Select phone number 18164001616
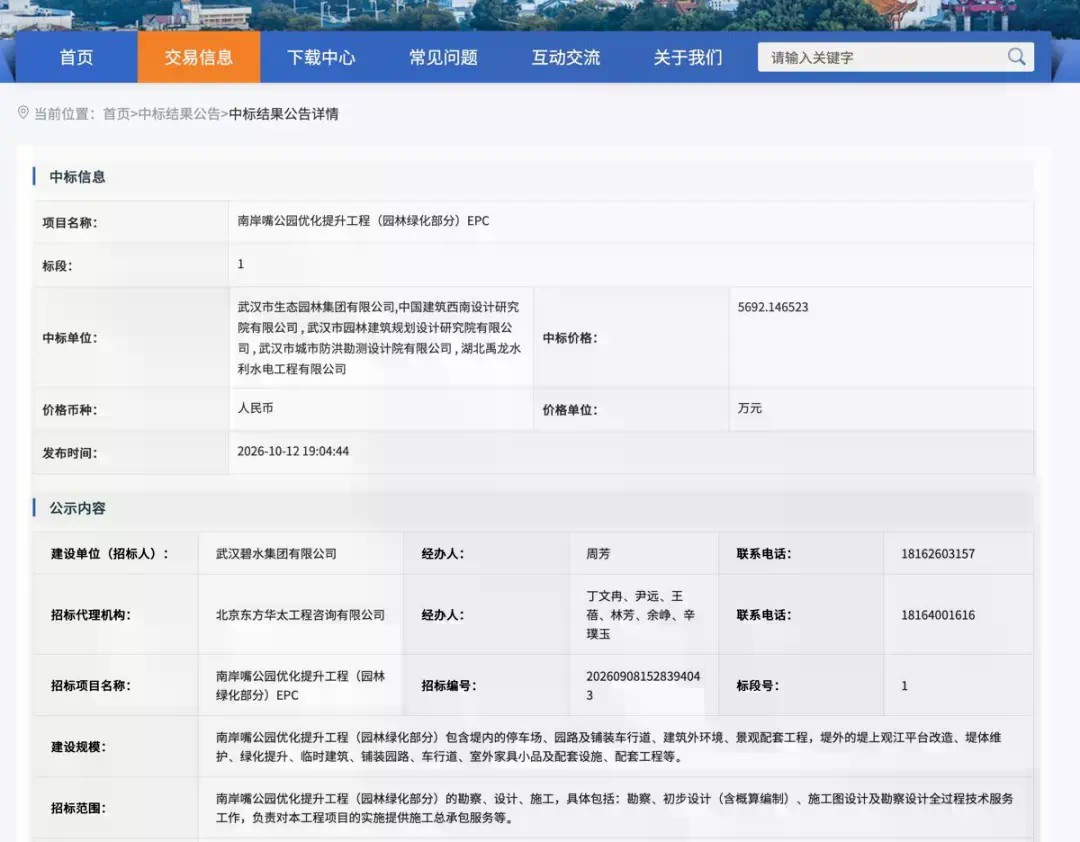The height and width of the screenshot is (842, 1080). coord(937,615)
